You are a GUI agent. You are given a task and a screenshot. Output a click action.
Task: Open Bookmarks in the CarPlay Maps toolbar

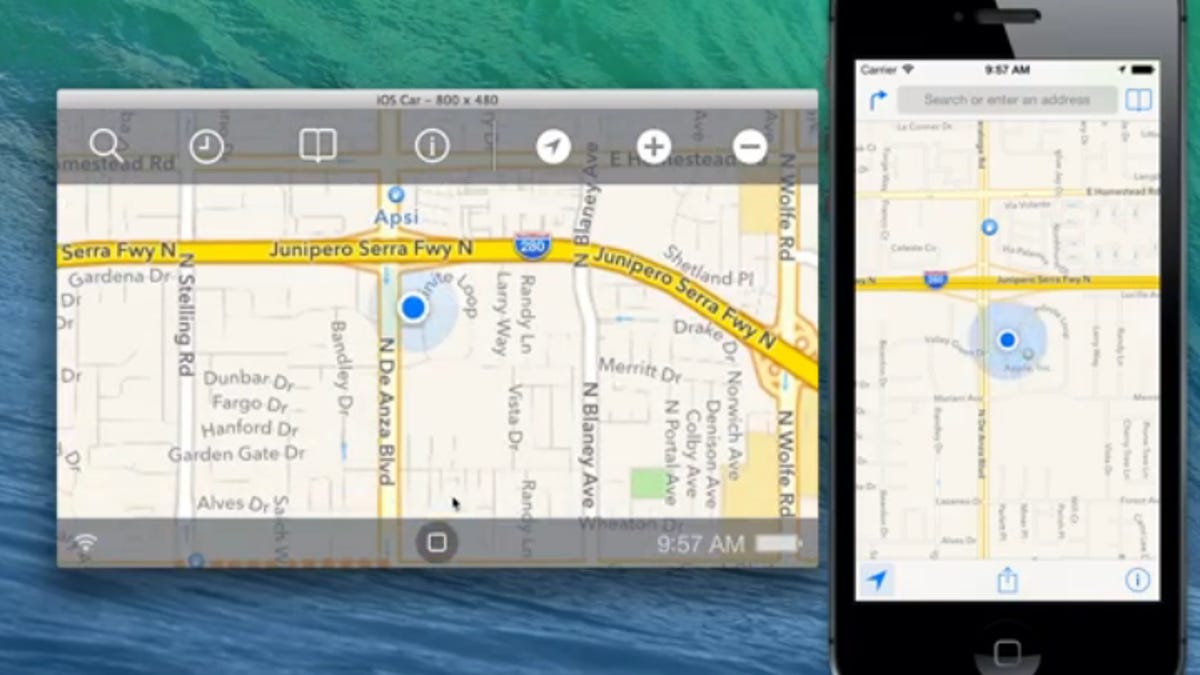pyautogui.click(x=316, y=145)
